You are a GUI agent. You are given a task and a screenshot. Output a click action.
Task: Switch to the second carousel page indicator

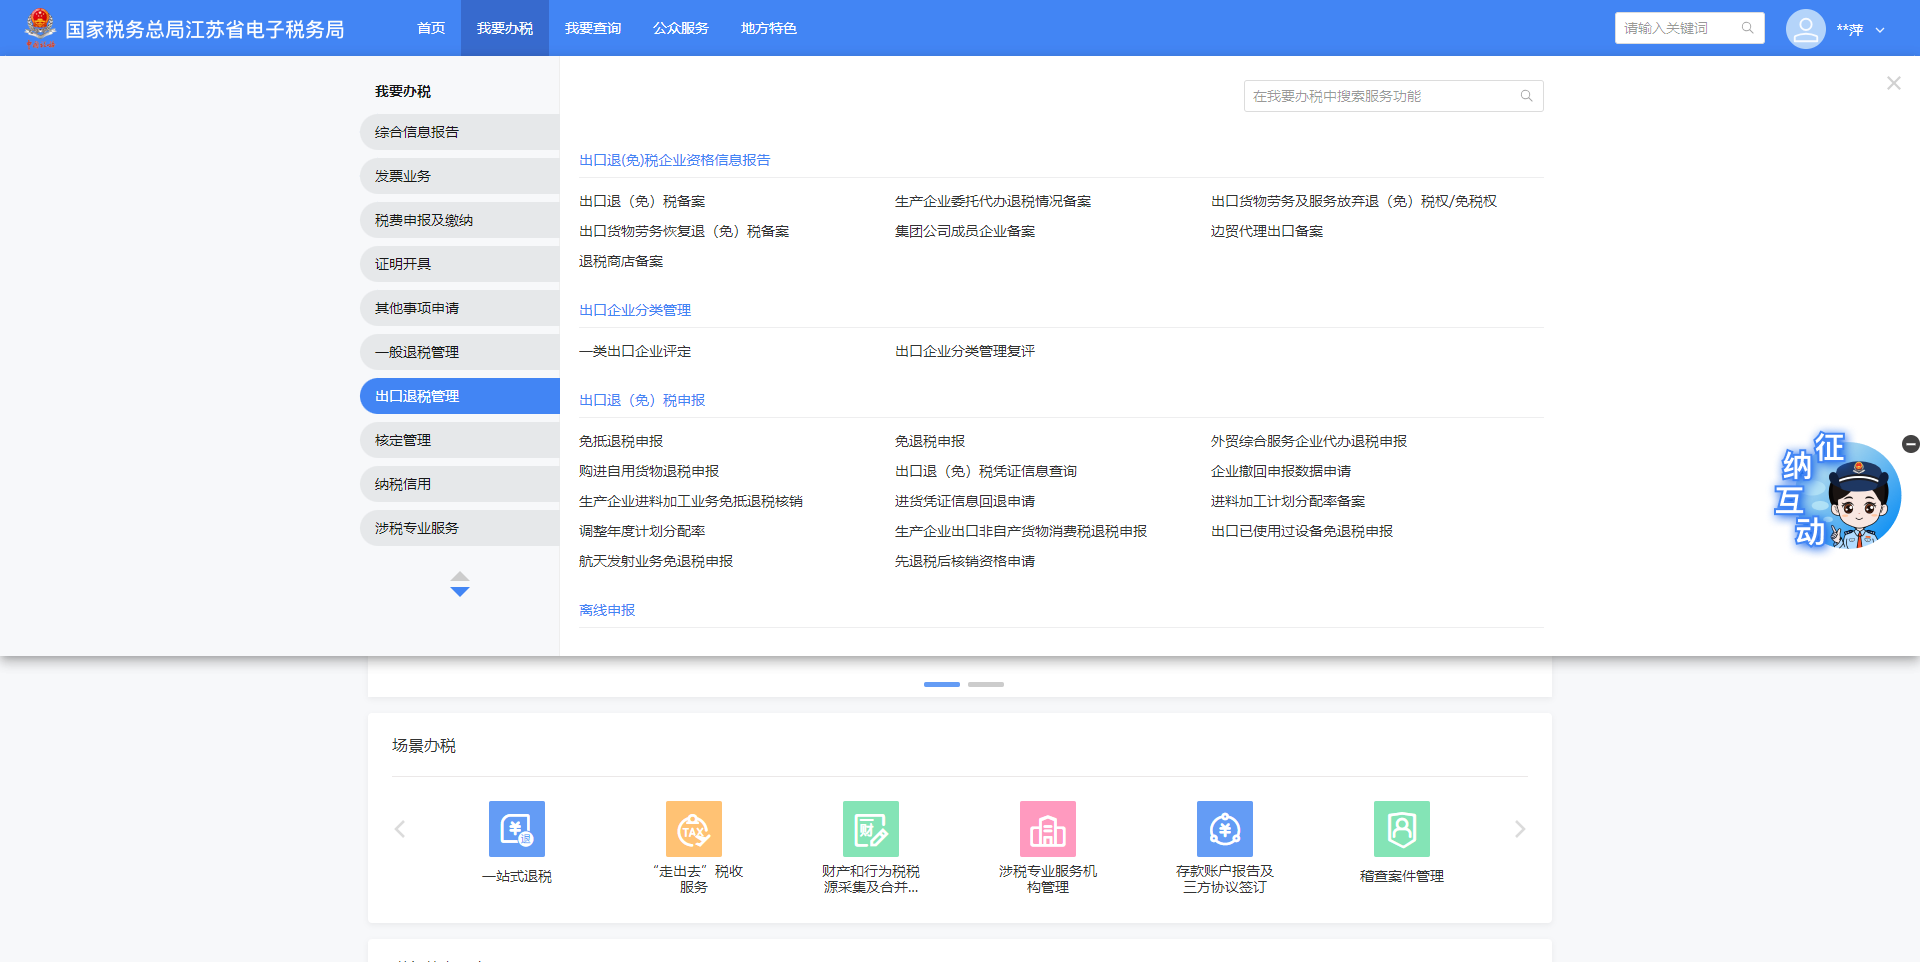(x=985, y=684)
